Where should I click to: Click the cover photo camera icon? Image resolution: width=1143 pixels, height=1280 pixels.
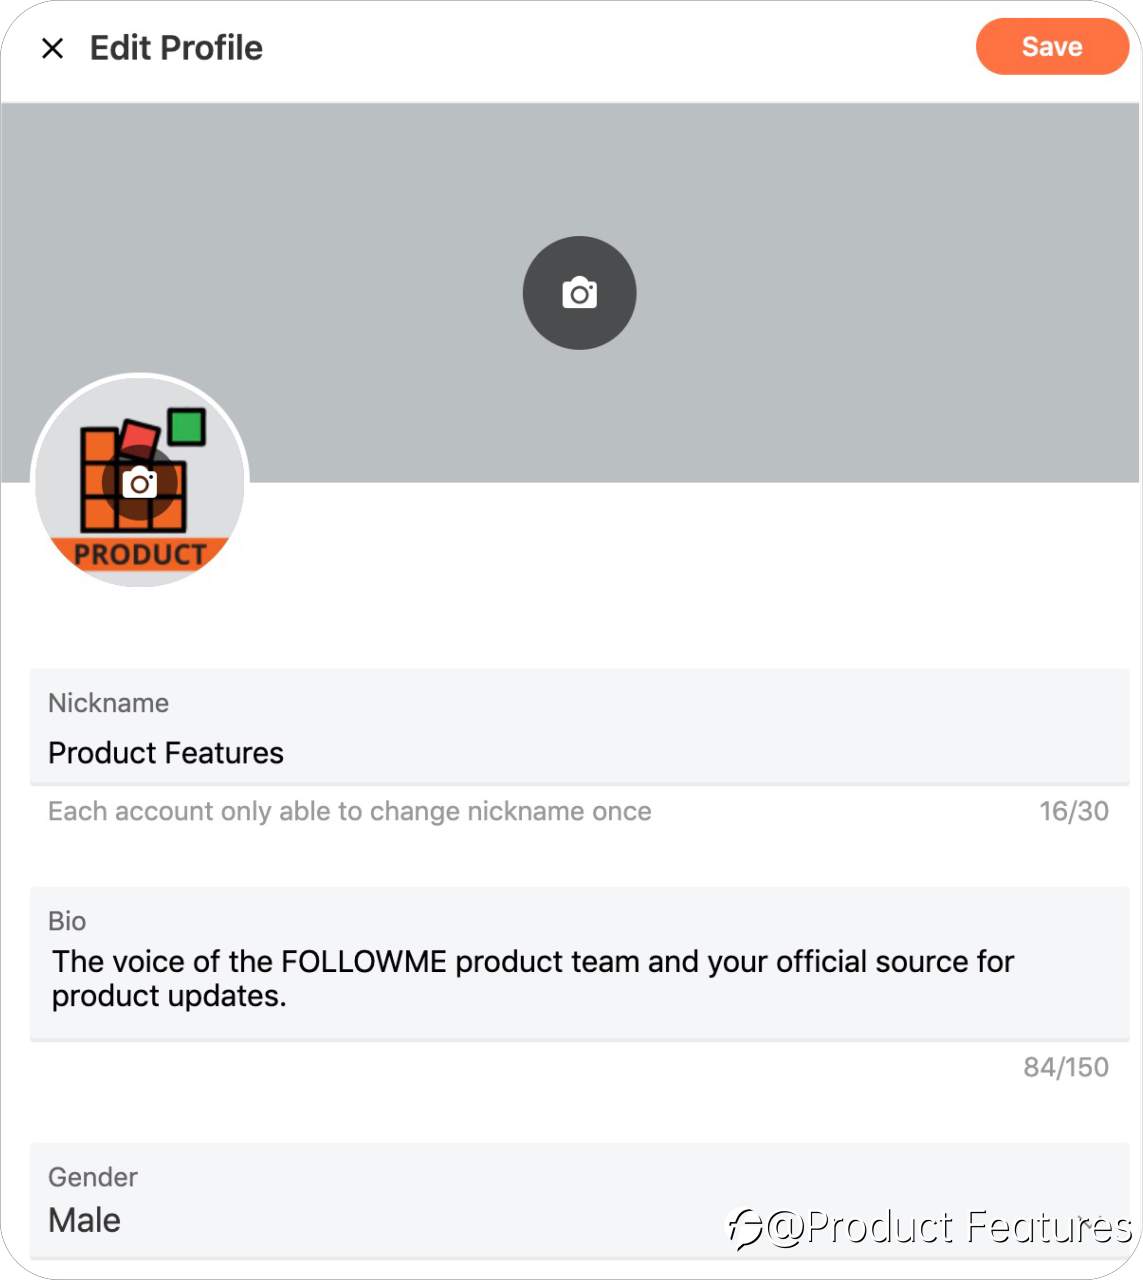pyautogui.click(x=579, y=293)
